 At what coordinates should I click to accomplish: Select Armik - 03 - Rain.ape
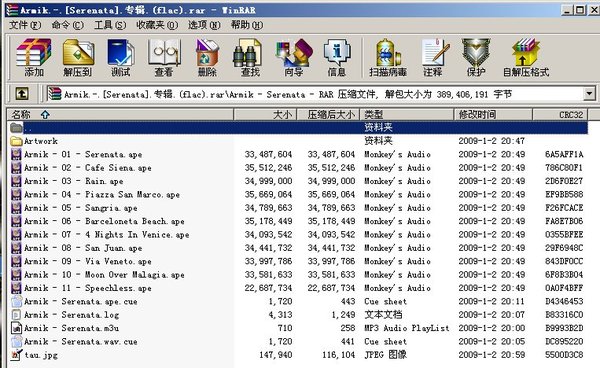point(74,181)
